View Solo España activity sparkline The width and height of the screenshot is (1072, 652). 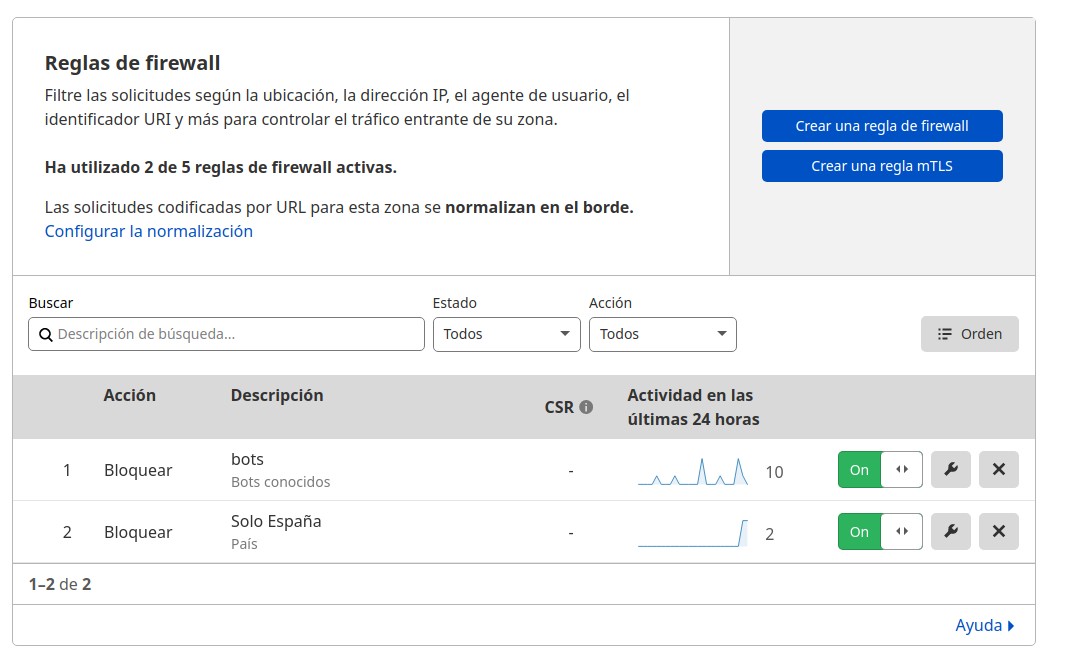tap(692, 533)
